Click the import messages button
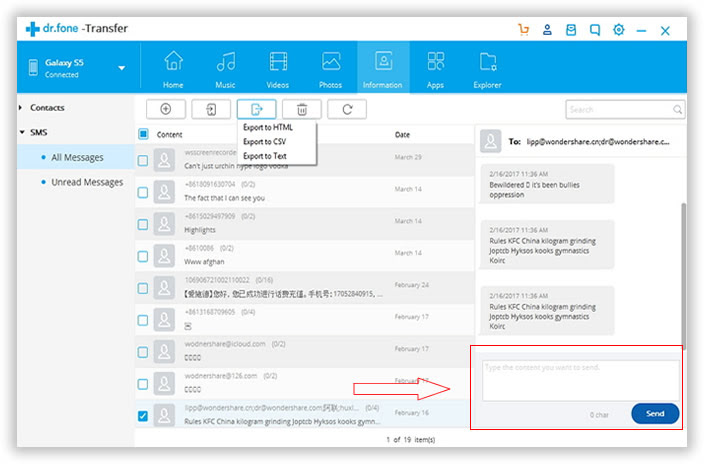Viewport: 704px width, 464px height. tap(211, 109)
